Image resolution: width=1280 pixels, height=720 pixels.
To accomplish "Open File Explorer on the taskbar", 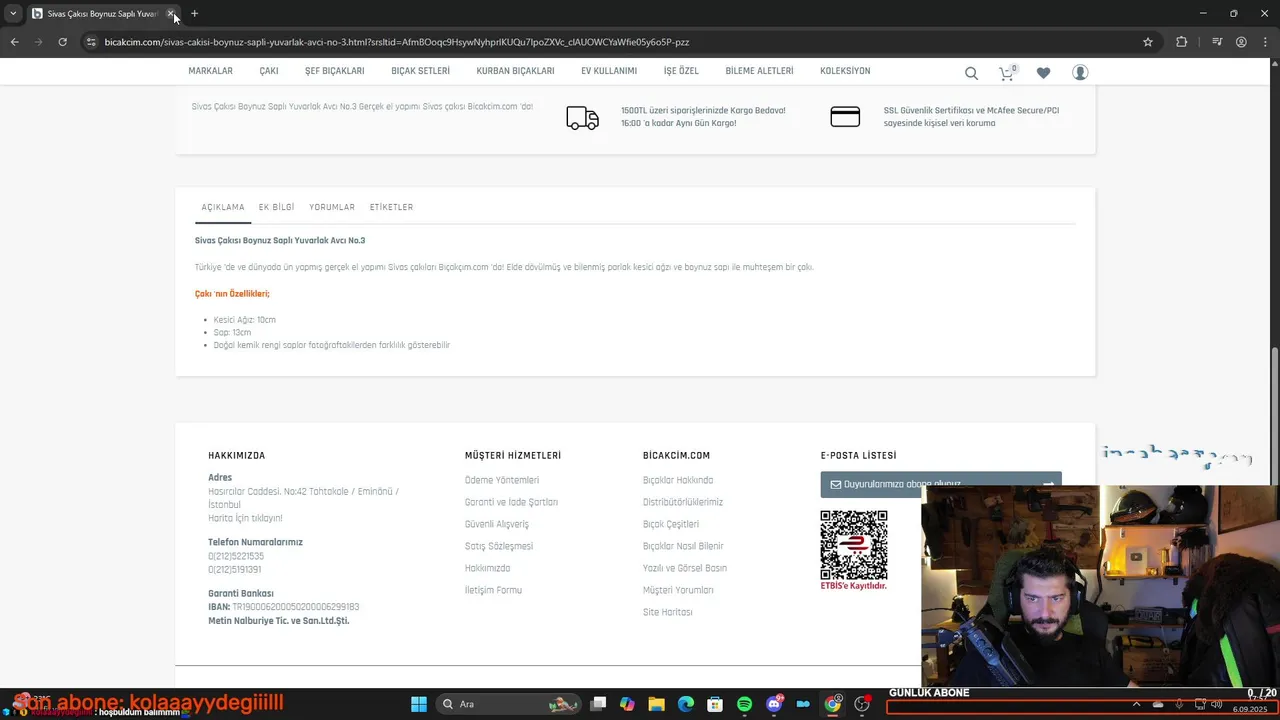I will pos(657,704).
